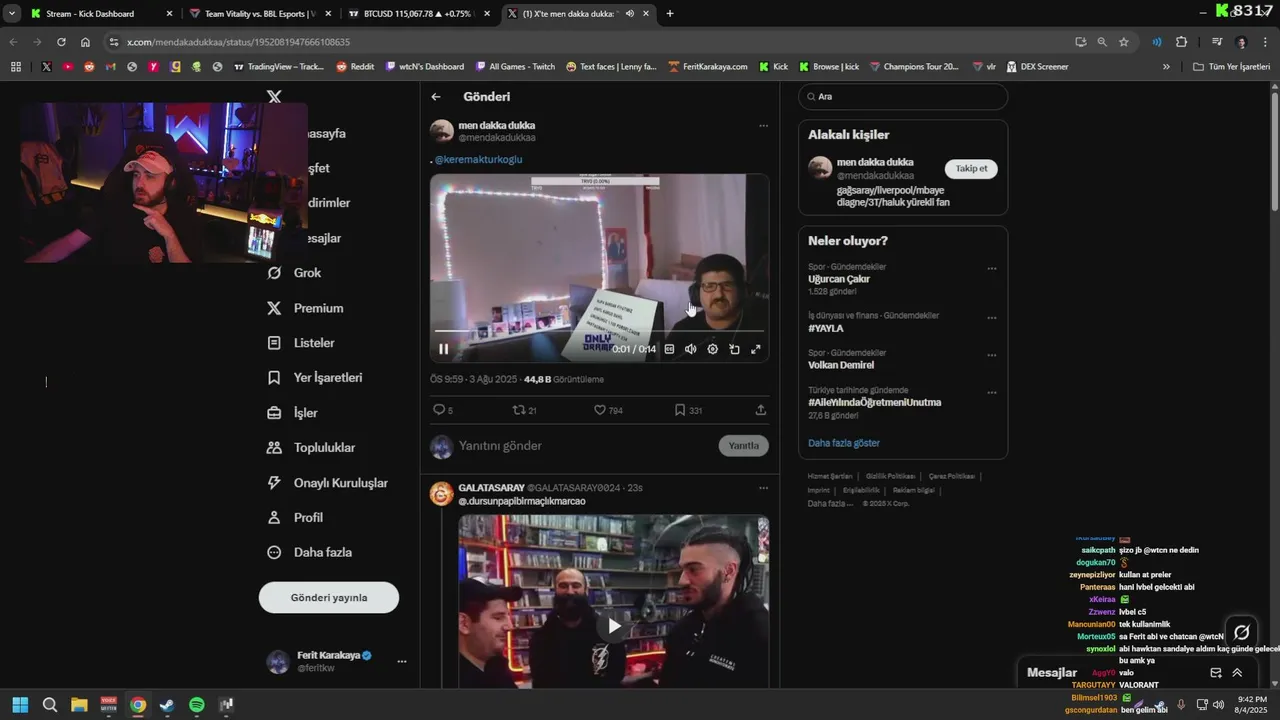Click the Gönderi yayınla button
The height and width of the screenshot is (720, 1280).
pyautogui.click(x=329, y=598)
